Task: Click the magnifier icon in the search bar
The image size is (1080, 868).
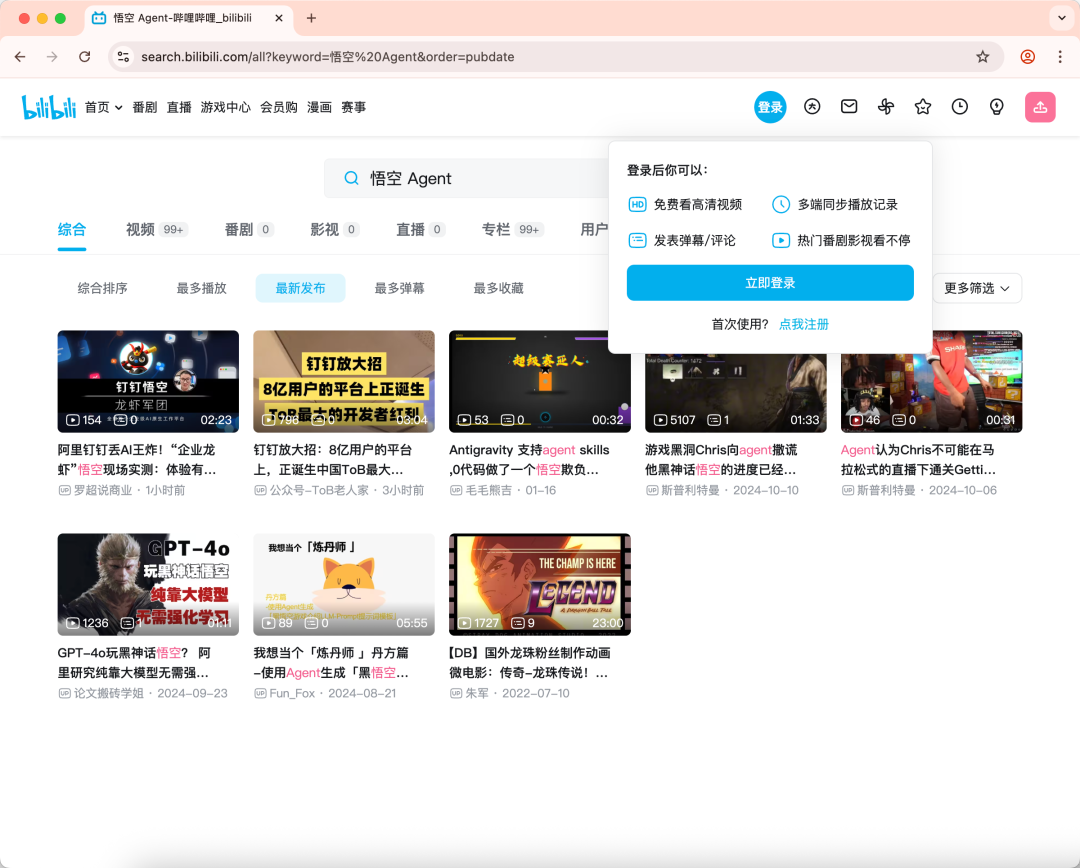Action: 351,177
